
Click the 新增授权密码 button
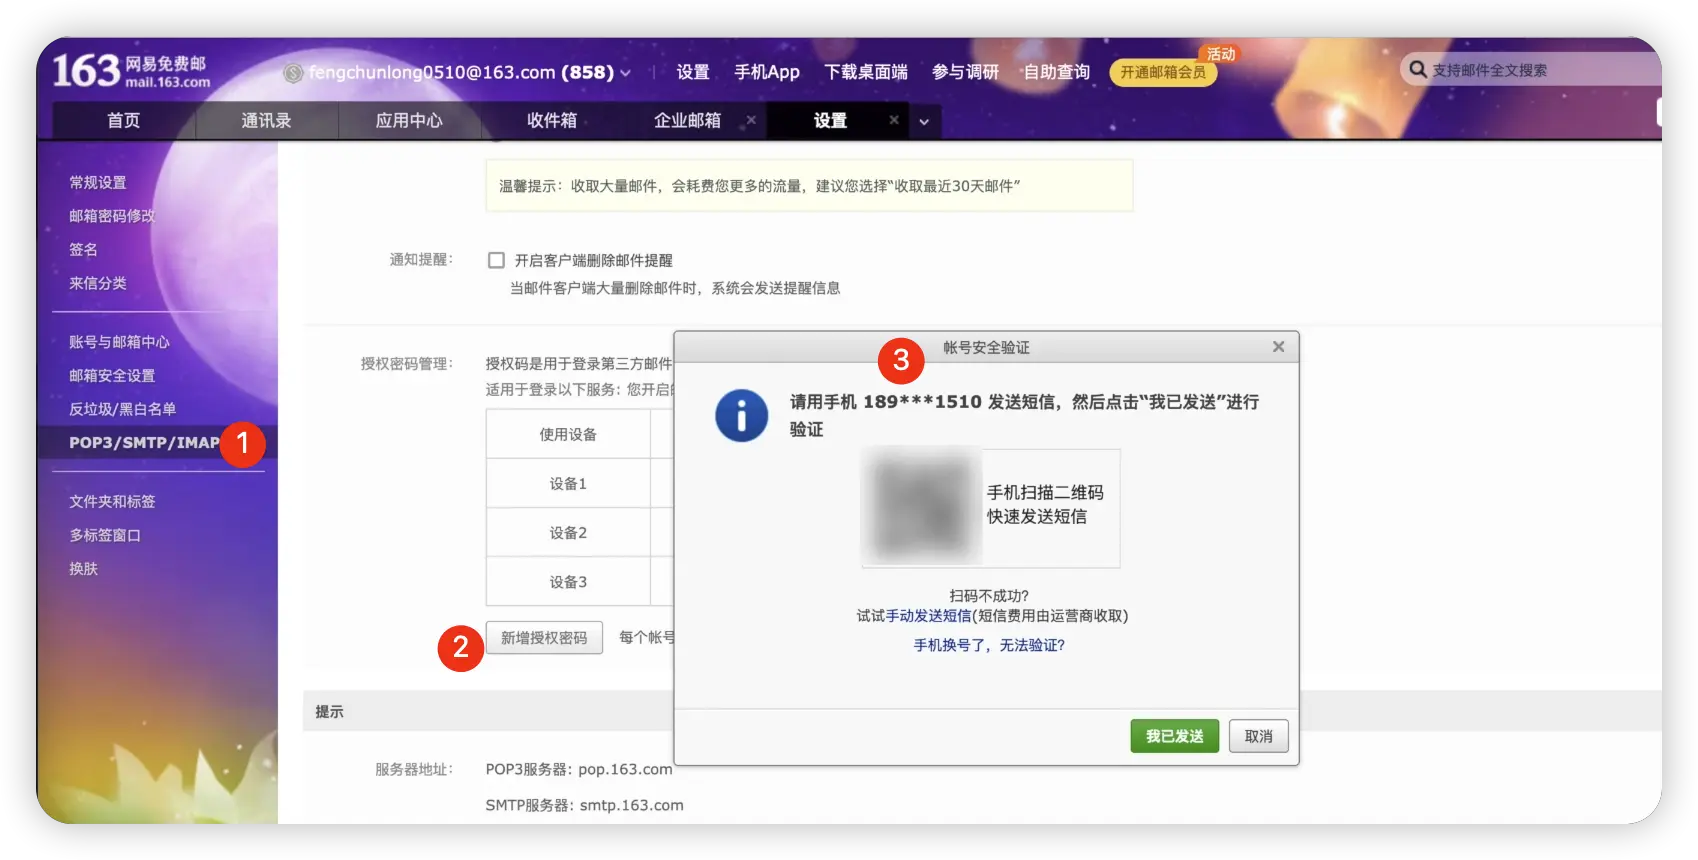click(x=544, y=638)
